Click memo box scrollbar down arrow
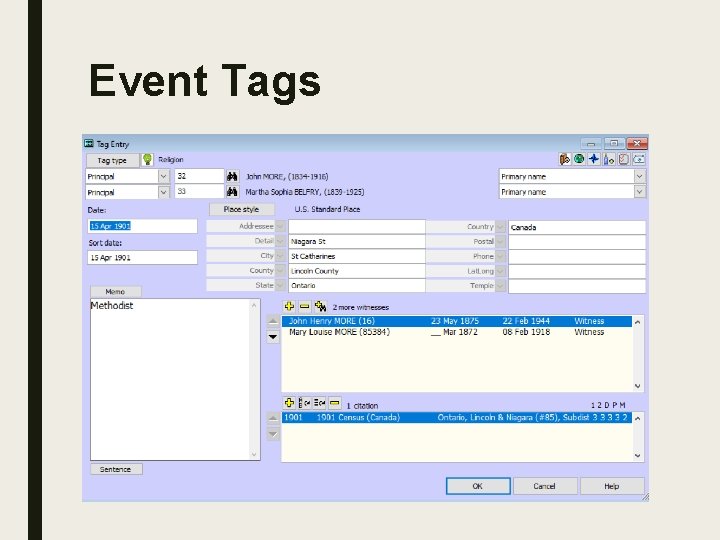This screenshot has width=720, height=540. pyautogui.click(x=254, y=455)
